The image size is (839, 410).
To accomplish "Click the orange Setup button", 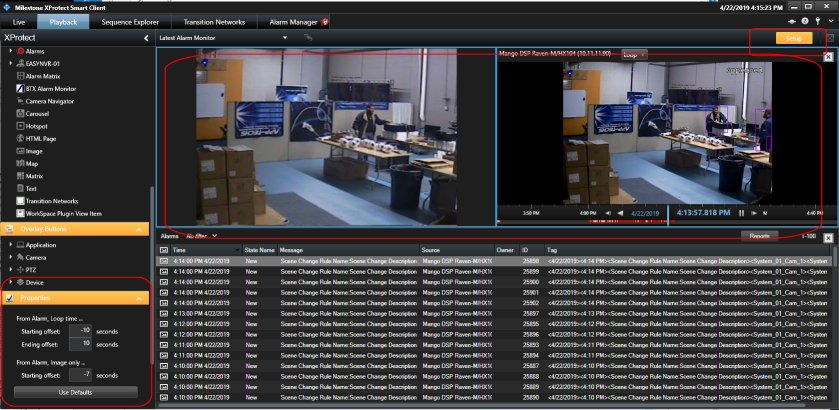I will [x=794, y=38].
